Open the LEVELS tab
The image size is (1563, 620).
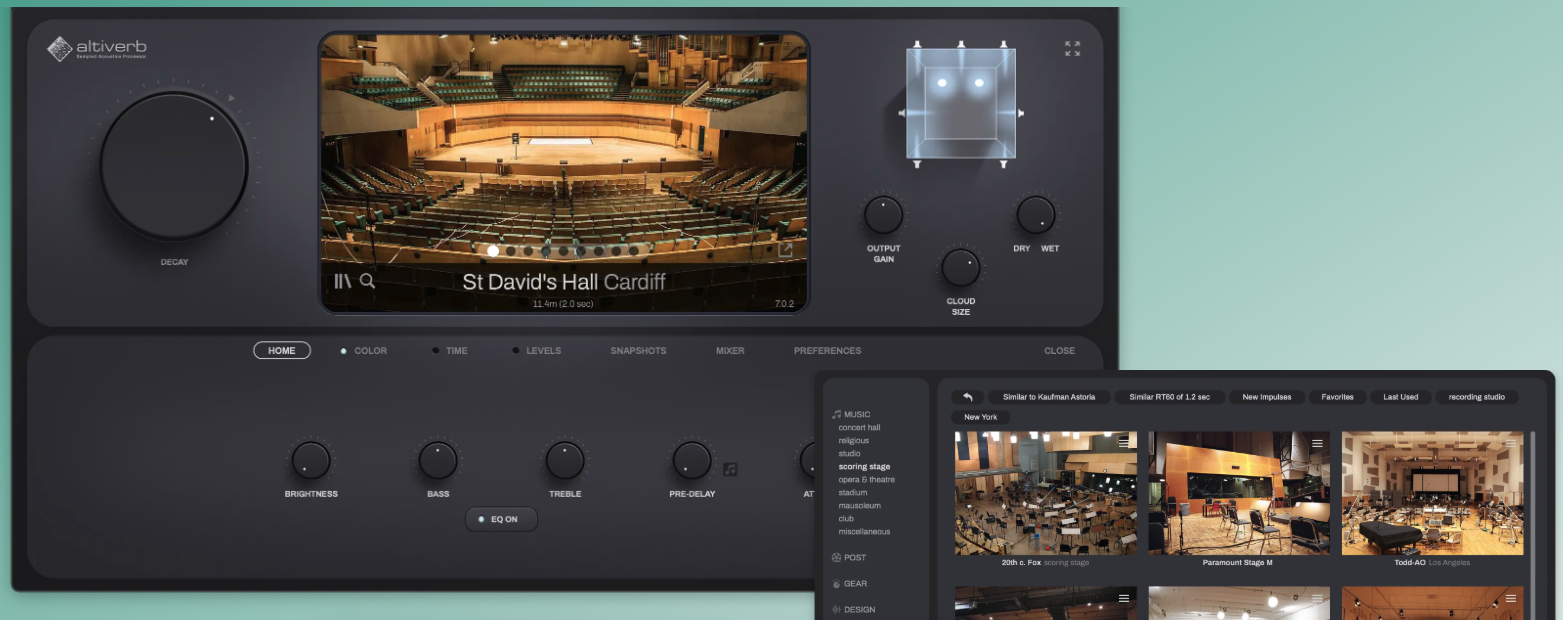[544, 351]
